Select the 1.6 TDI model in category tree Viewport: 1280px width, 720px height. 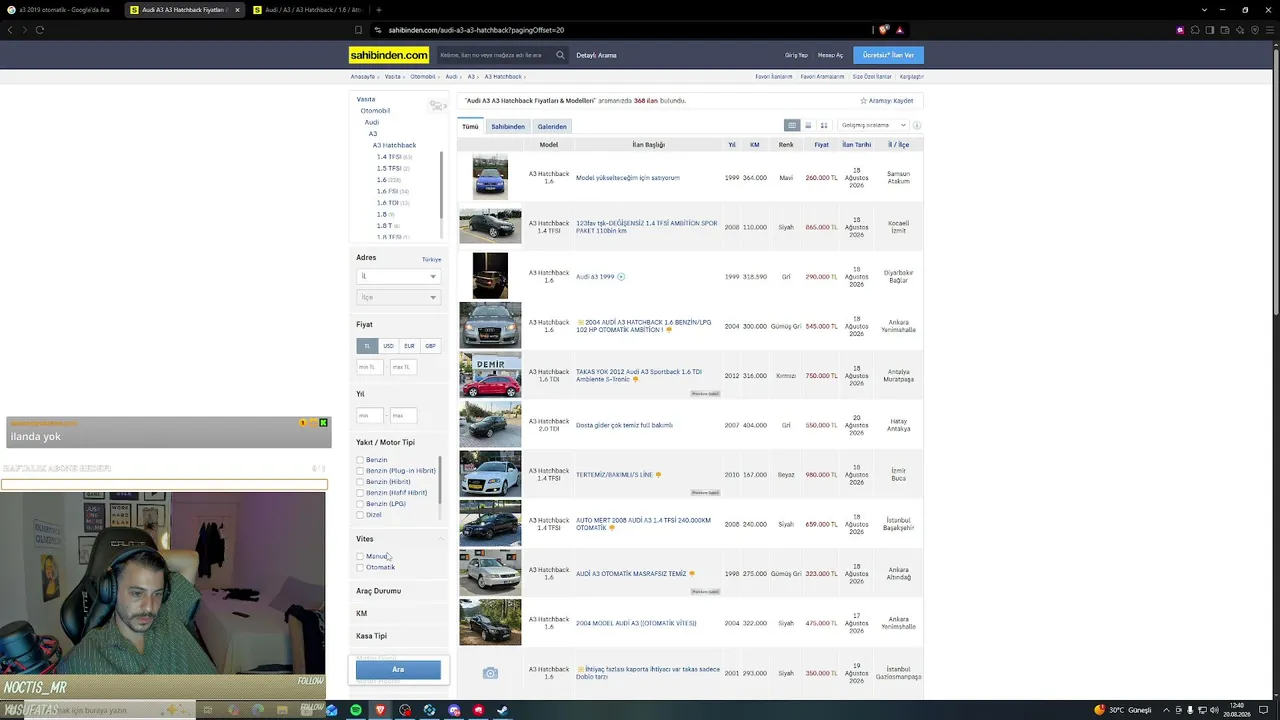pos(388,203)
